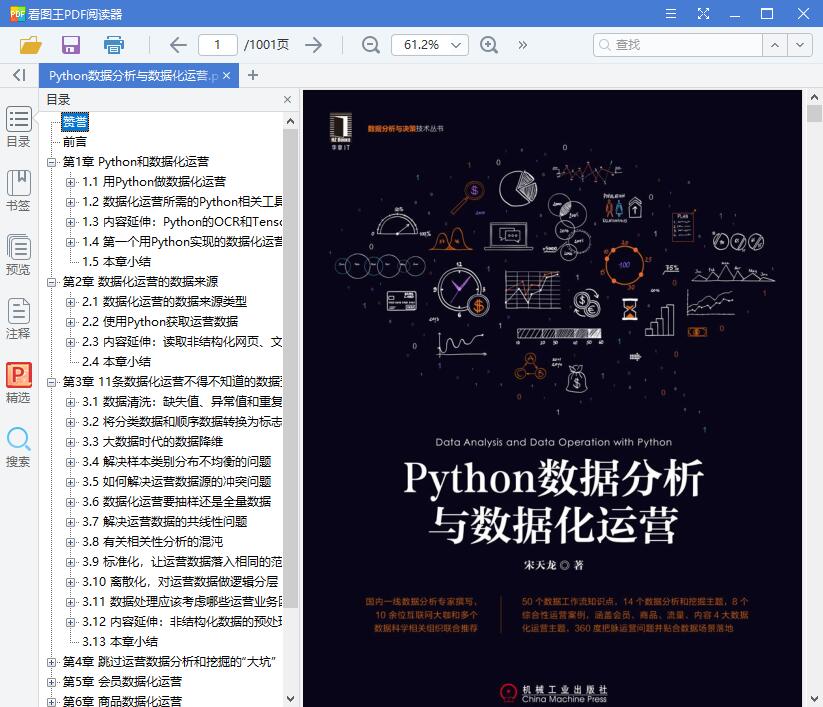Collapse the 第3章 chapter tree node
The image size is (823, 707).
click(x=51, y=382)
